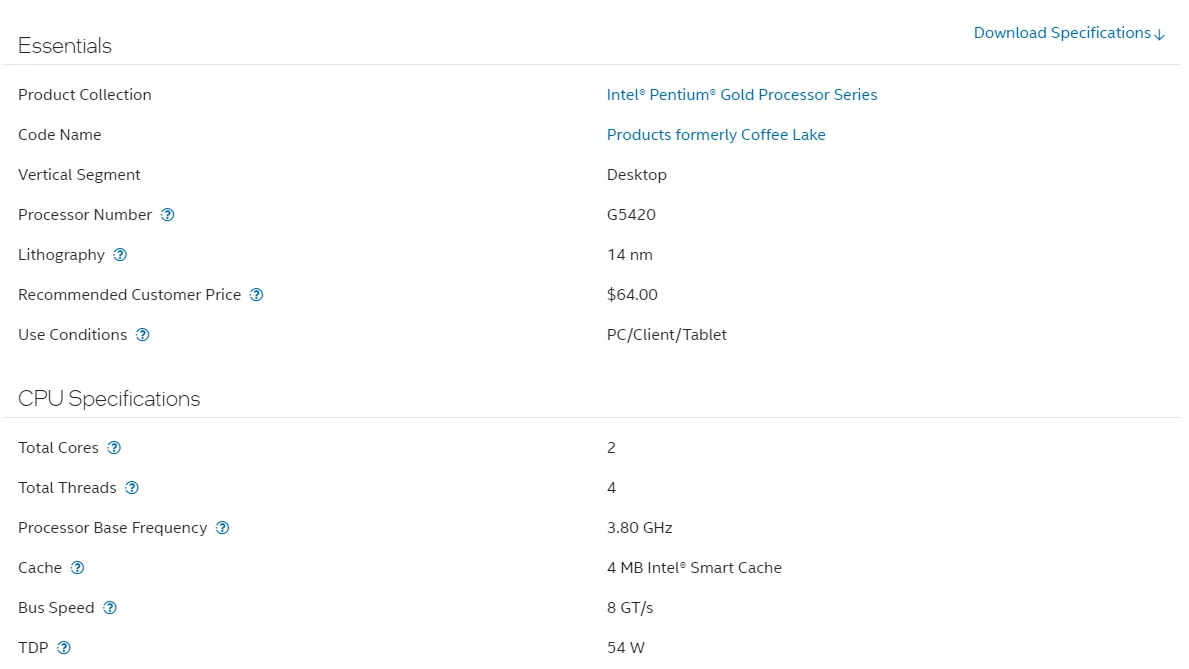Click help icon next to Processor Number
The width and height of the screenshot is (1189, 669).
pos(168,215)
